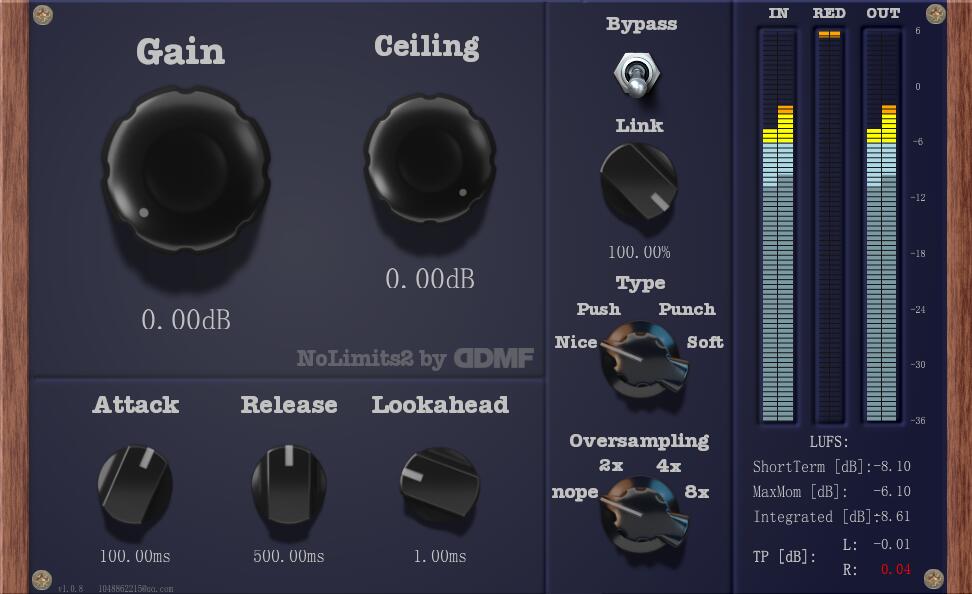Image resolution: width=972 pixels, height=594 pixels.
Task: Click the Lookahead knob
Action: [x=439, y=482]
